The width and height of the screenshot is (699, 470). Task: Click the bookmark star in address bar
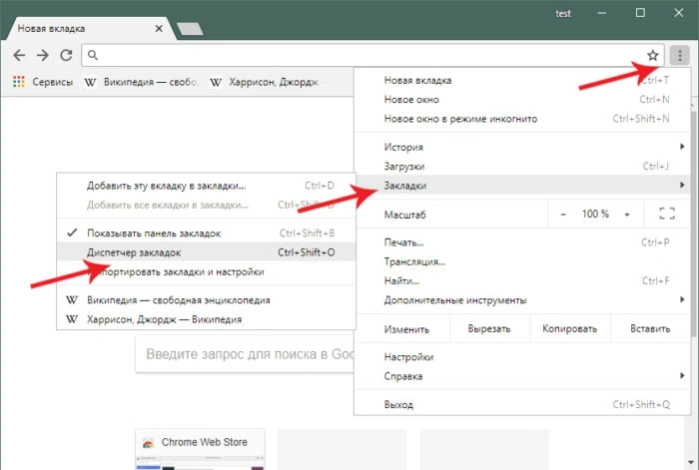pos(653,55)
